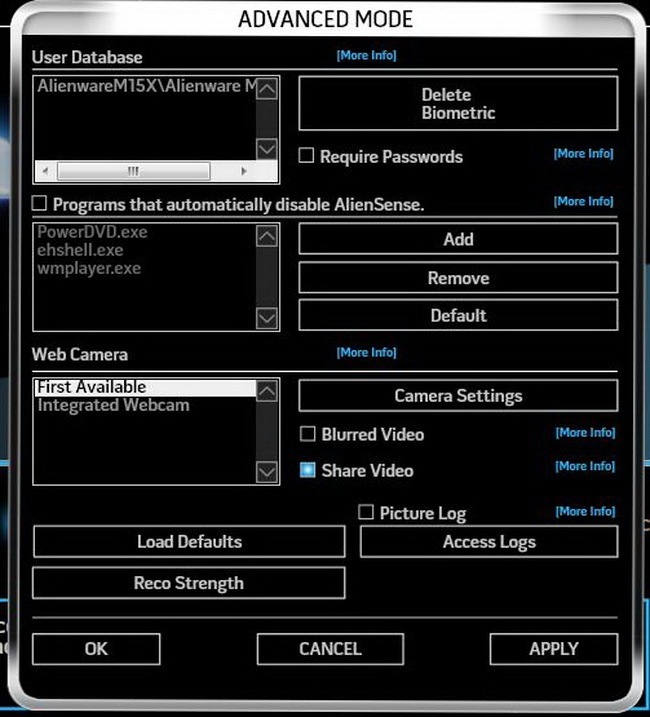The height and width of the screenshot is (717, 650).
Task: Enable the Picture Log checkbox
Action: 366,512
